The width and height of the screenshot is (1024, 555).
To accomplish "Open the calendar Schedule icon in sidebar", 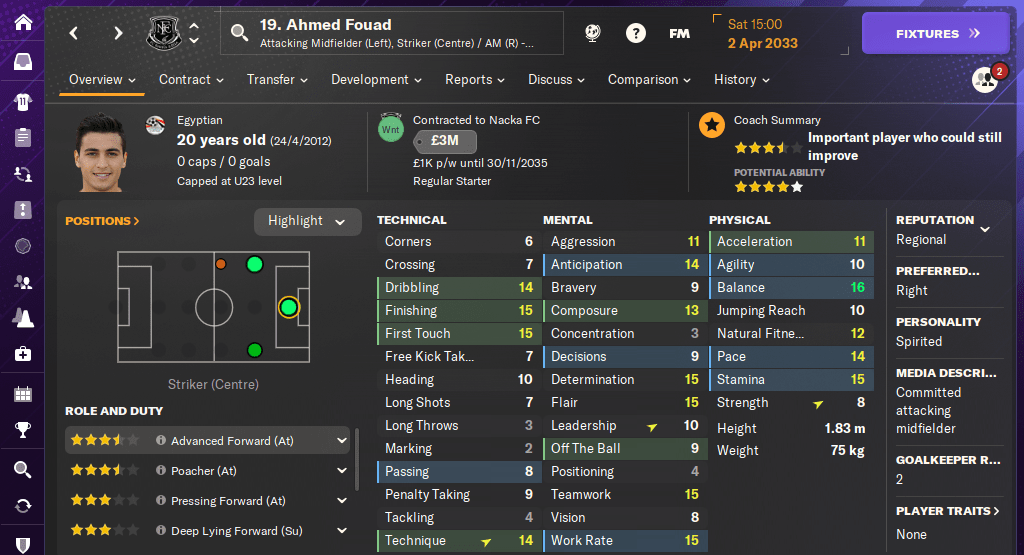I will click(x=22, y=393).
